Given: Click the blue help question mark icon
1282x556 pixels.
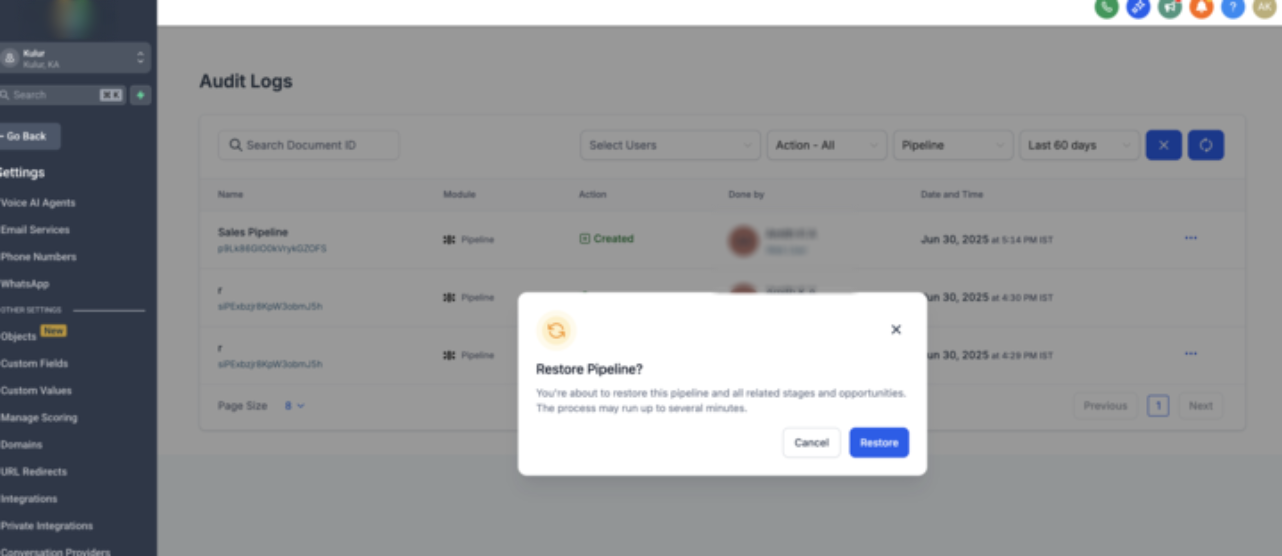Looking at the screenshot, I should tap(1233, 8).
